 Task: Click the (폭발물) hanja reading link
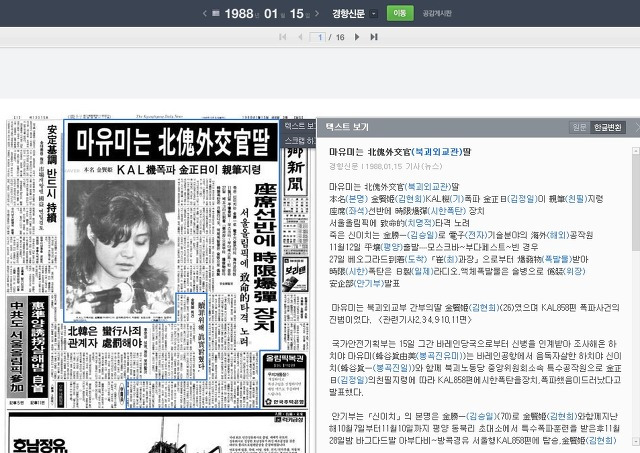556,259
